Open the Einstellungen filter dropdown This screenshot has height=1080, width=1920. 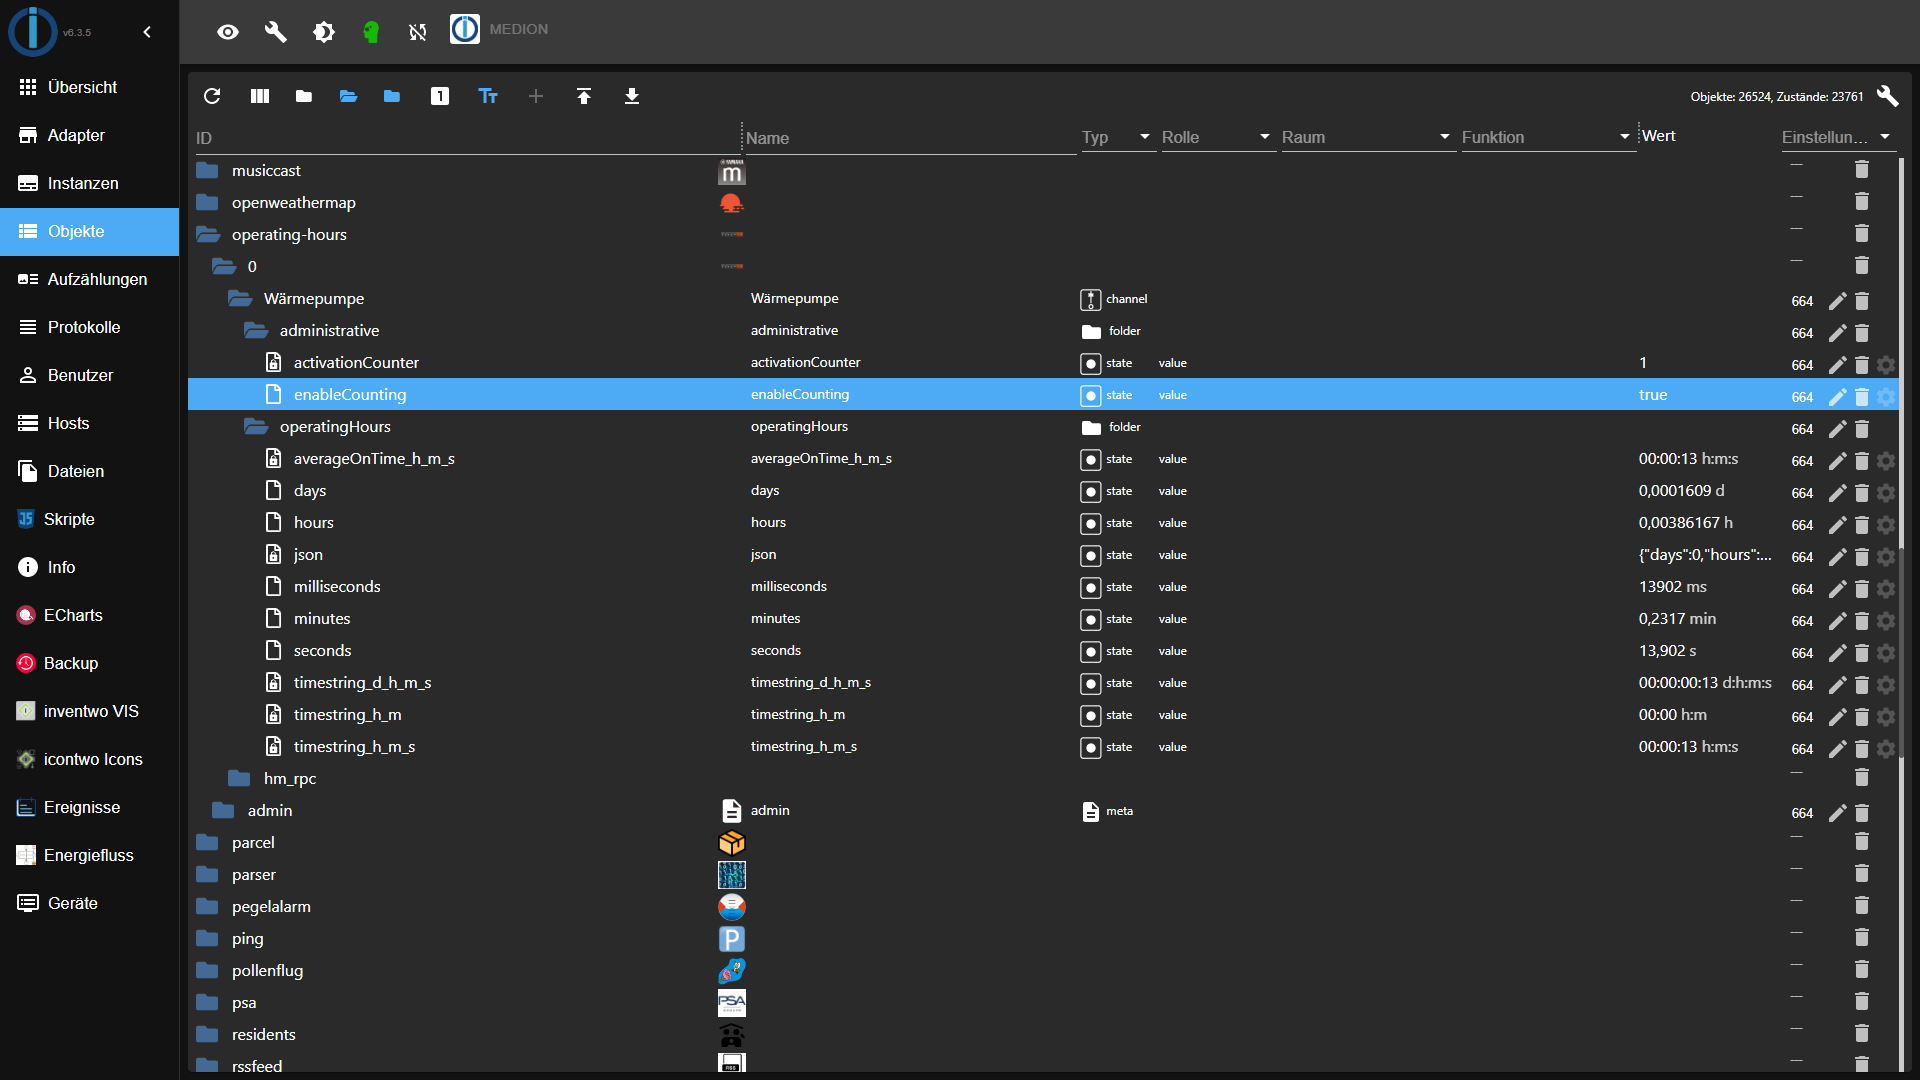tap(1837, 137)
